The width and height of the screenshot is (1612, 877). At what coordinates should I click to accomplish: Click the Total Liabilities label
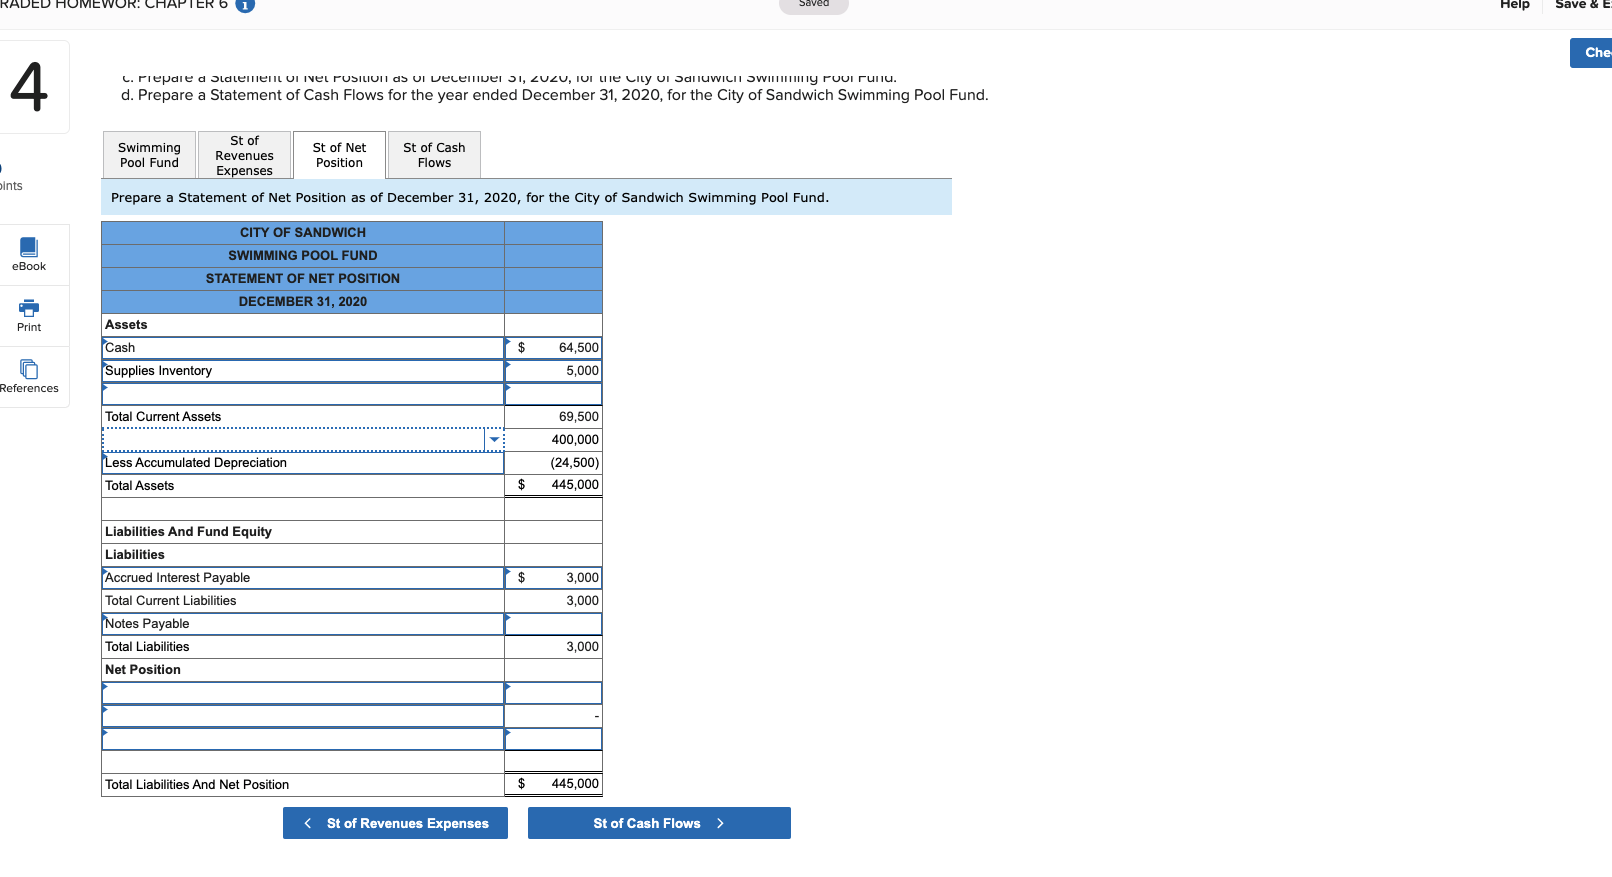click(147, 647)
